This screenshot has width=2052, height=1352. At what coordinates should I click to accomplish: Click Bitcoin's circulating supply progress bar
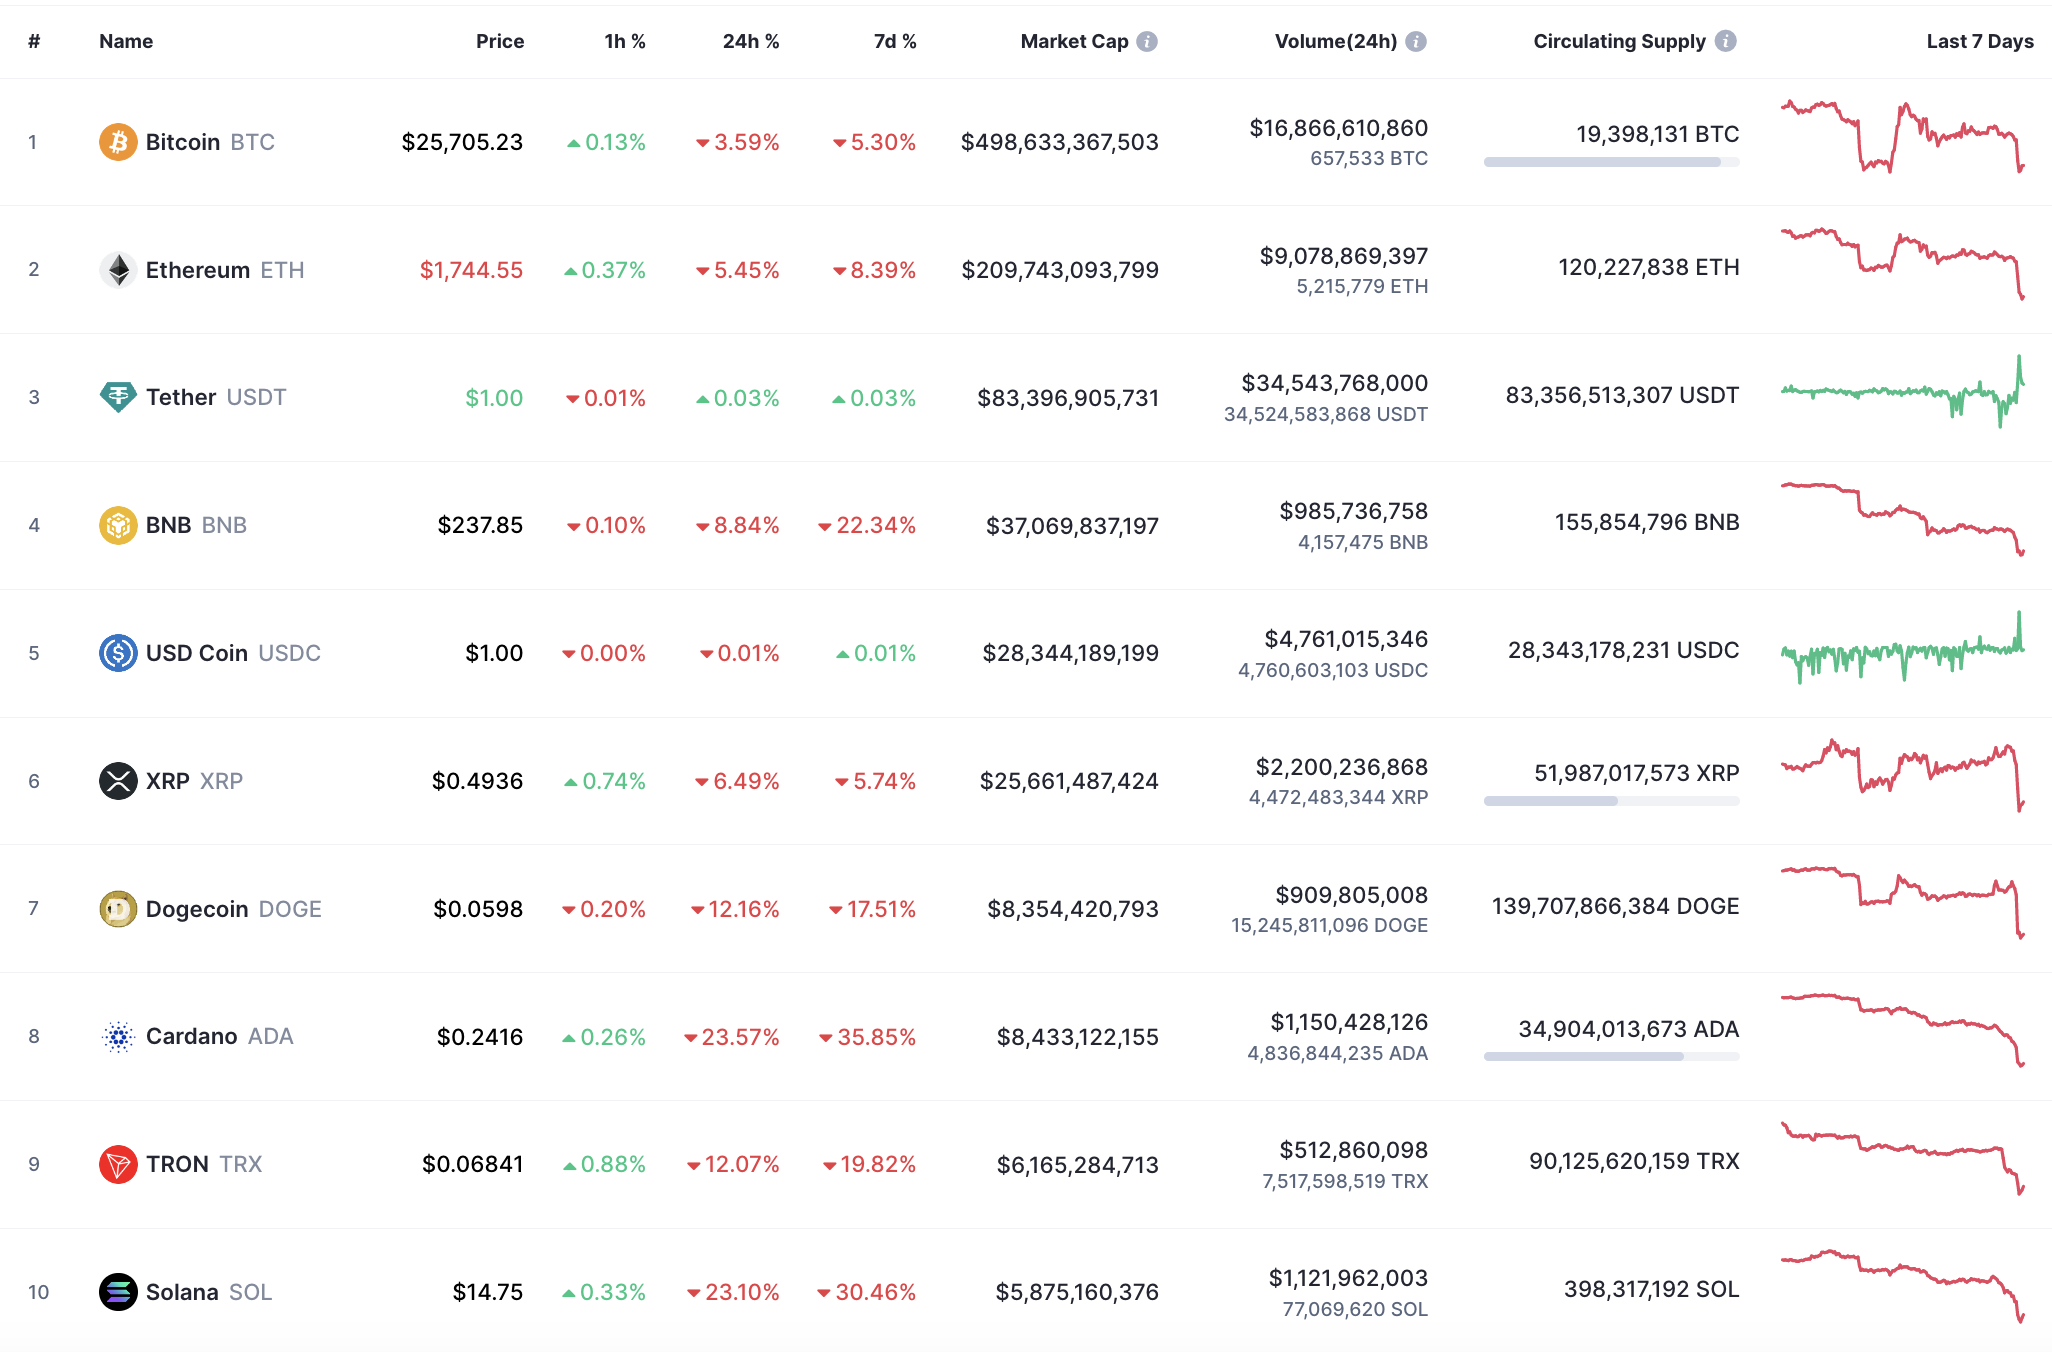[x=1612, y=162]
